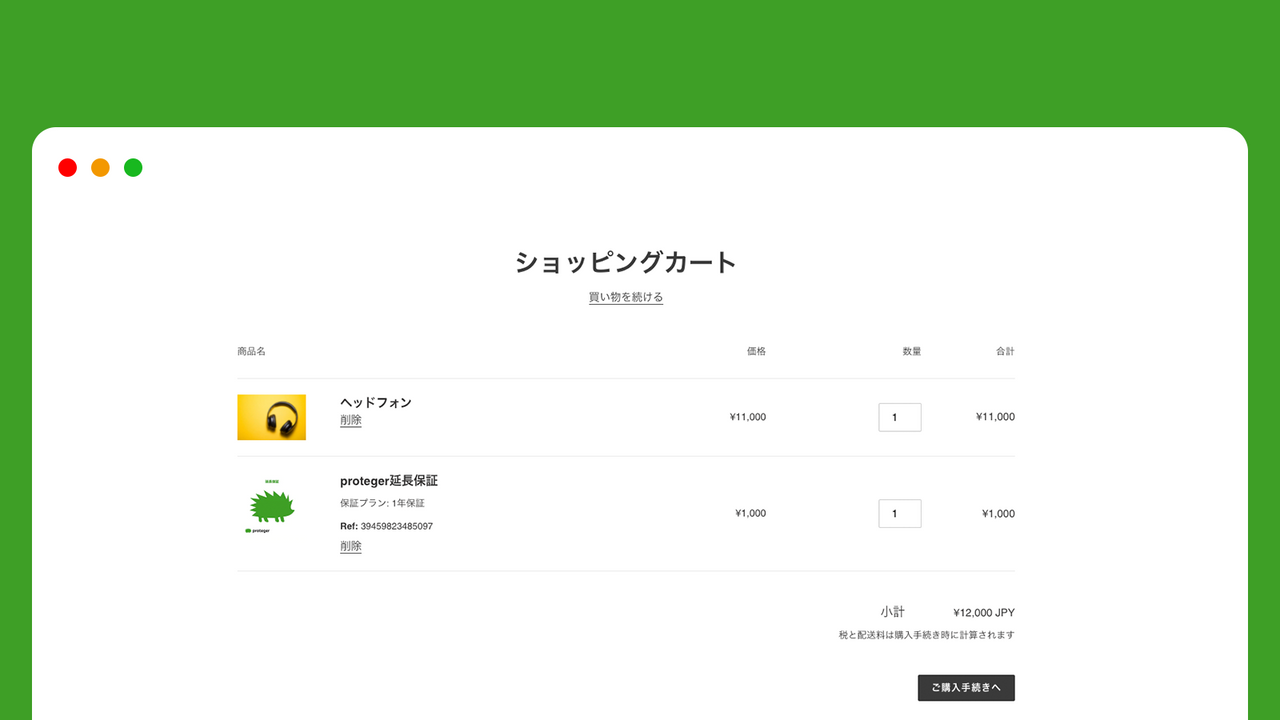Click the 数量 column header
Image resolution: width=1280 pixels, height=720 pixels.
point(910,351)
